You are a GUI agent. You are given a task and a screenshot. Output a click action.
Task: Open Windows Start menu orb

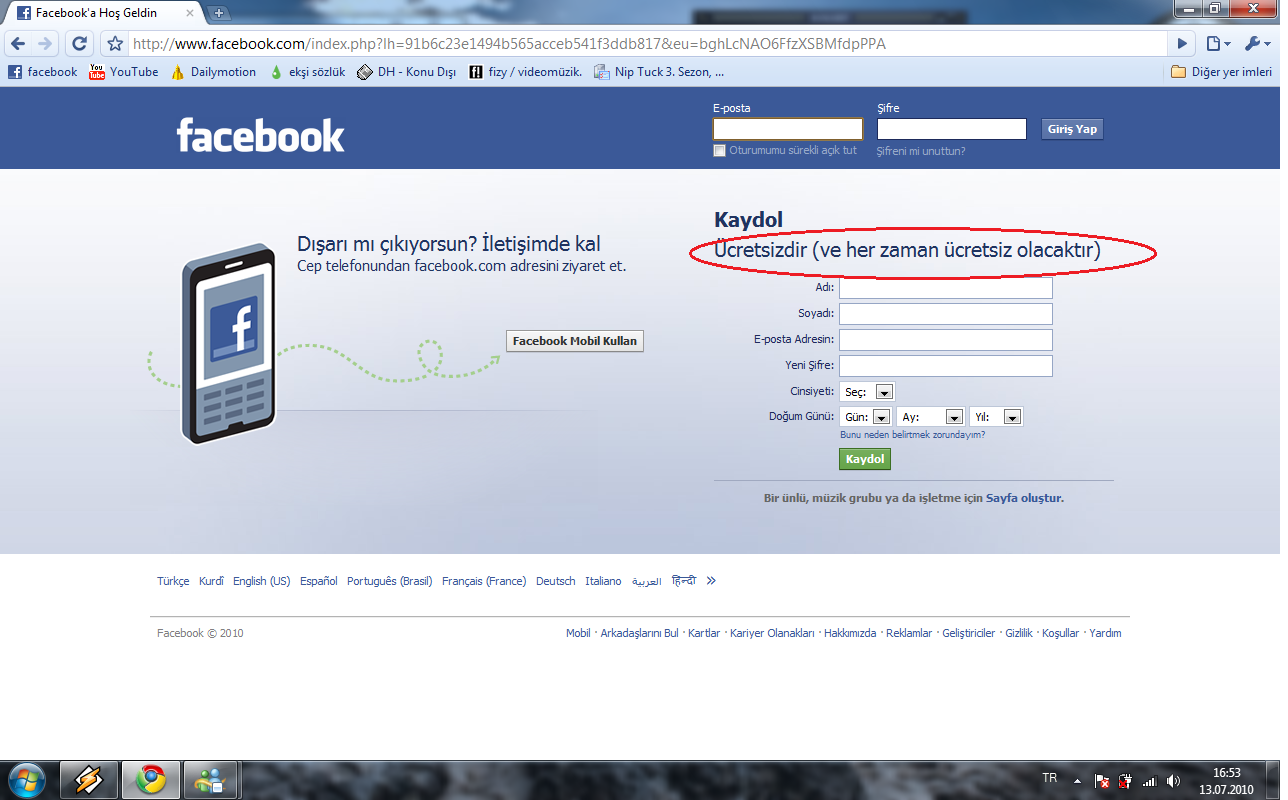(x=25, y=779)
